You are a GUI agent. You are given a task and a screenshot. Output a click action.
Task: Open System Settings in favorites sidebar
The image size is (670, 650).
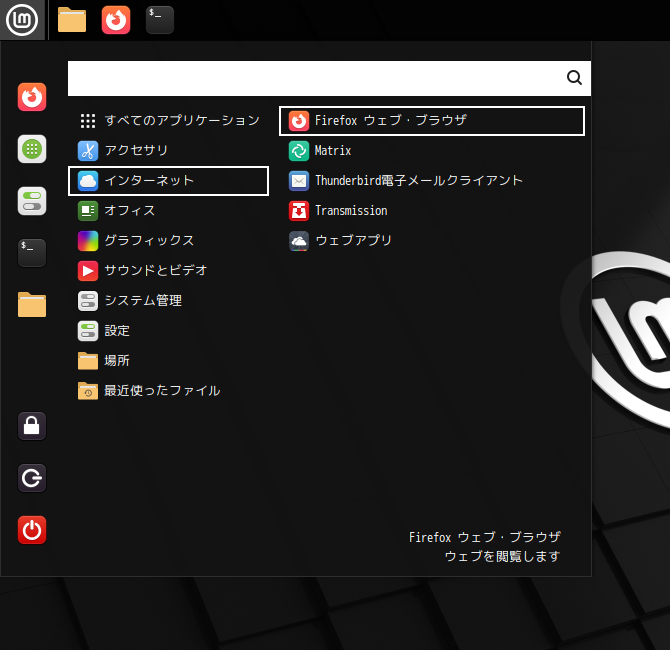(x=32, y=201)
